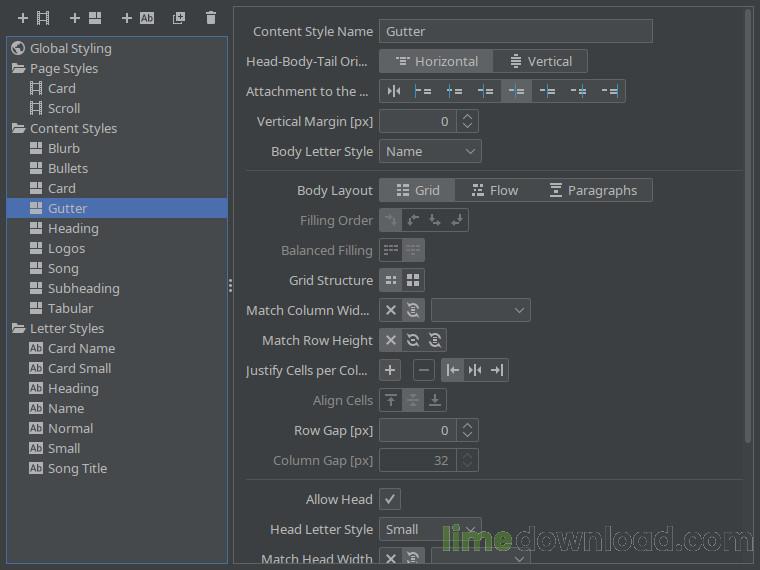Viewport: 760px width, 570px height.
Task: Add a justify cells column with plus
Action: 390,370
